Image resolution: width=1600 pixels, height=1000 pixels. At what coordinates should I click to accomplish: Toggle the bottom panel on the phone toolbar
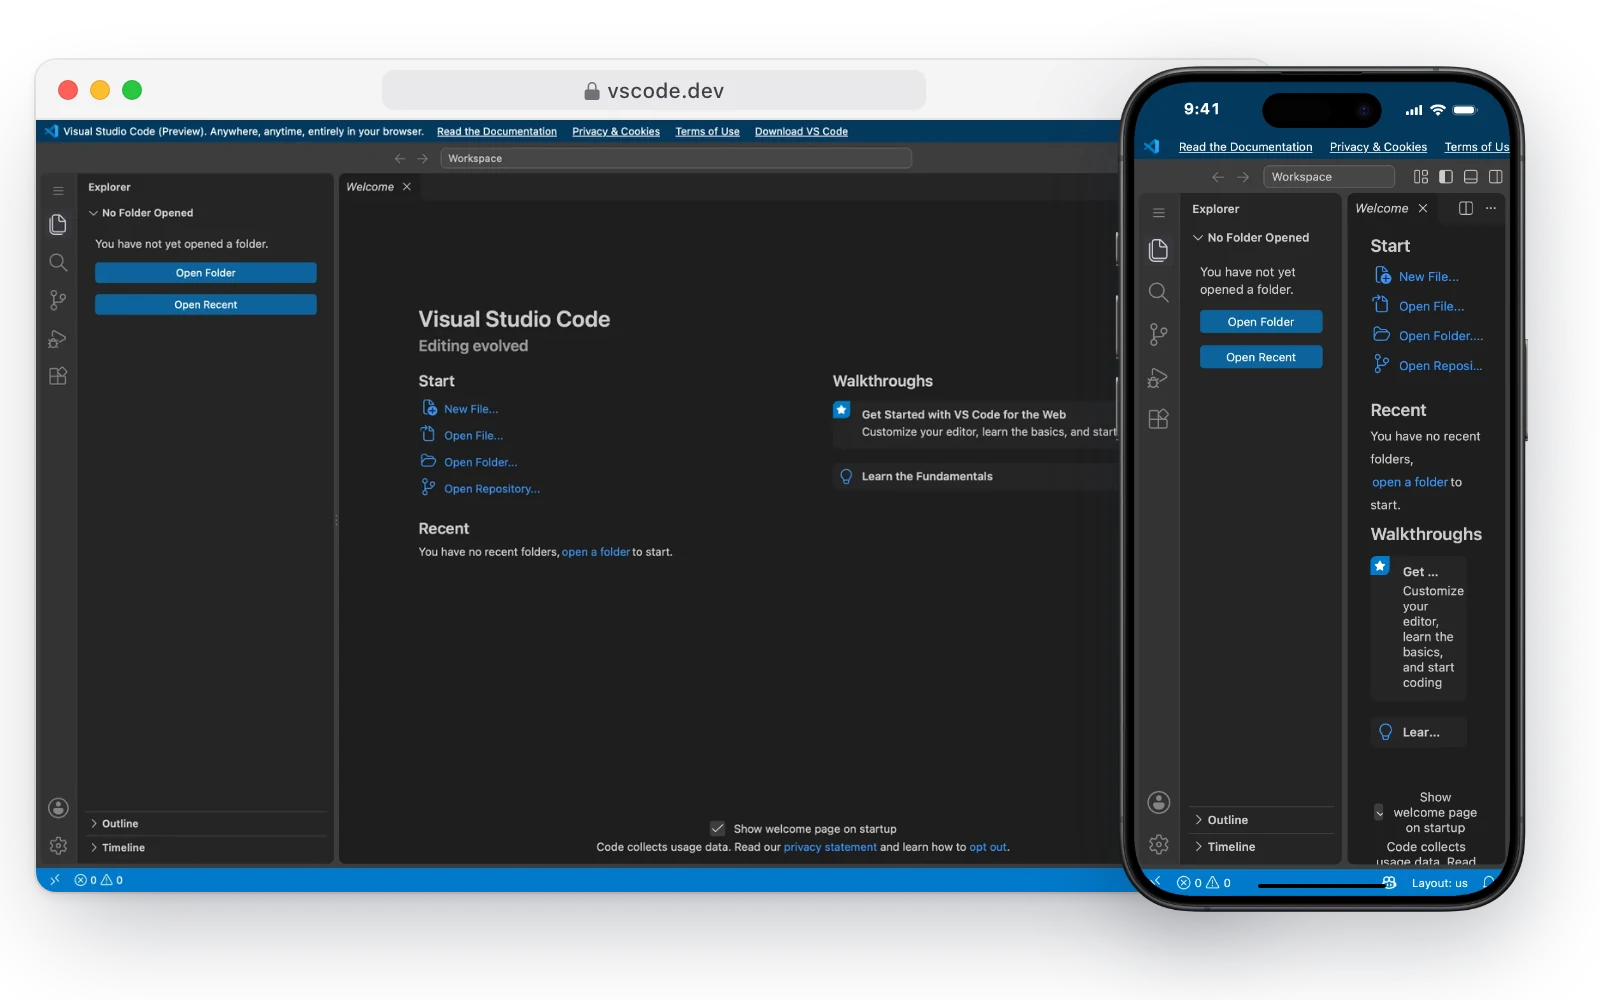click(1471, 177)
